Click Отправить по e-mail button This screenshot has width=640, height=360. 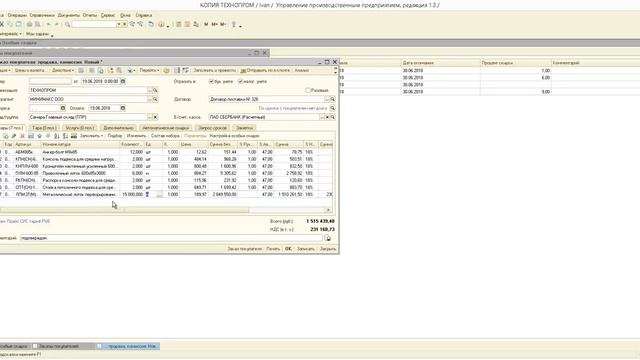[265, 71]
